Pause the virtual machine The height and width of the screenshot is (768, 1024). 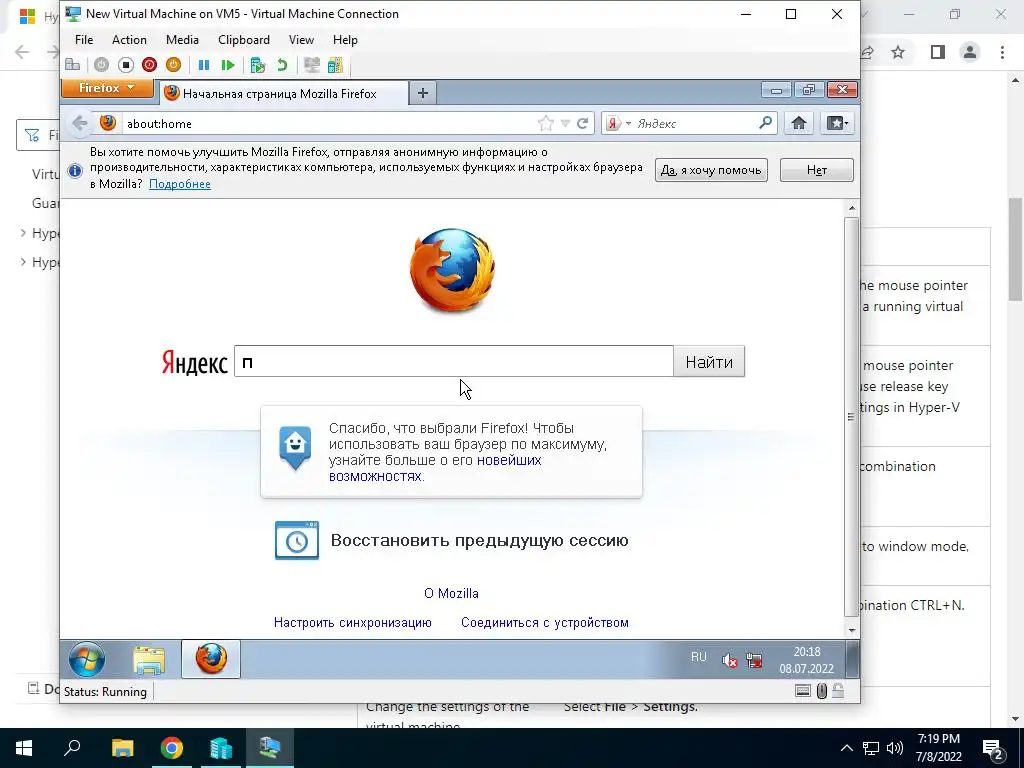[x=204, y=65]
